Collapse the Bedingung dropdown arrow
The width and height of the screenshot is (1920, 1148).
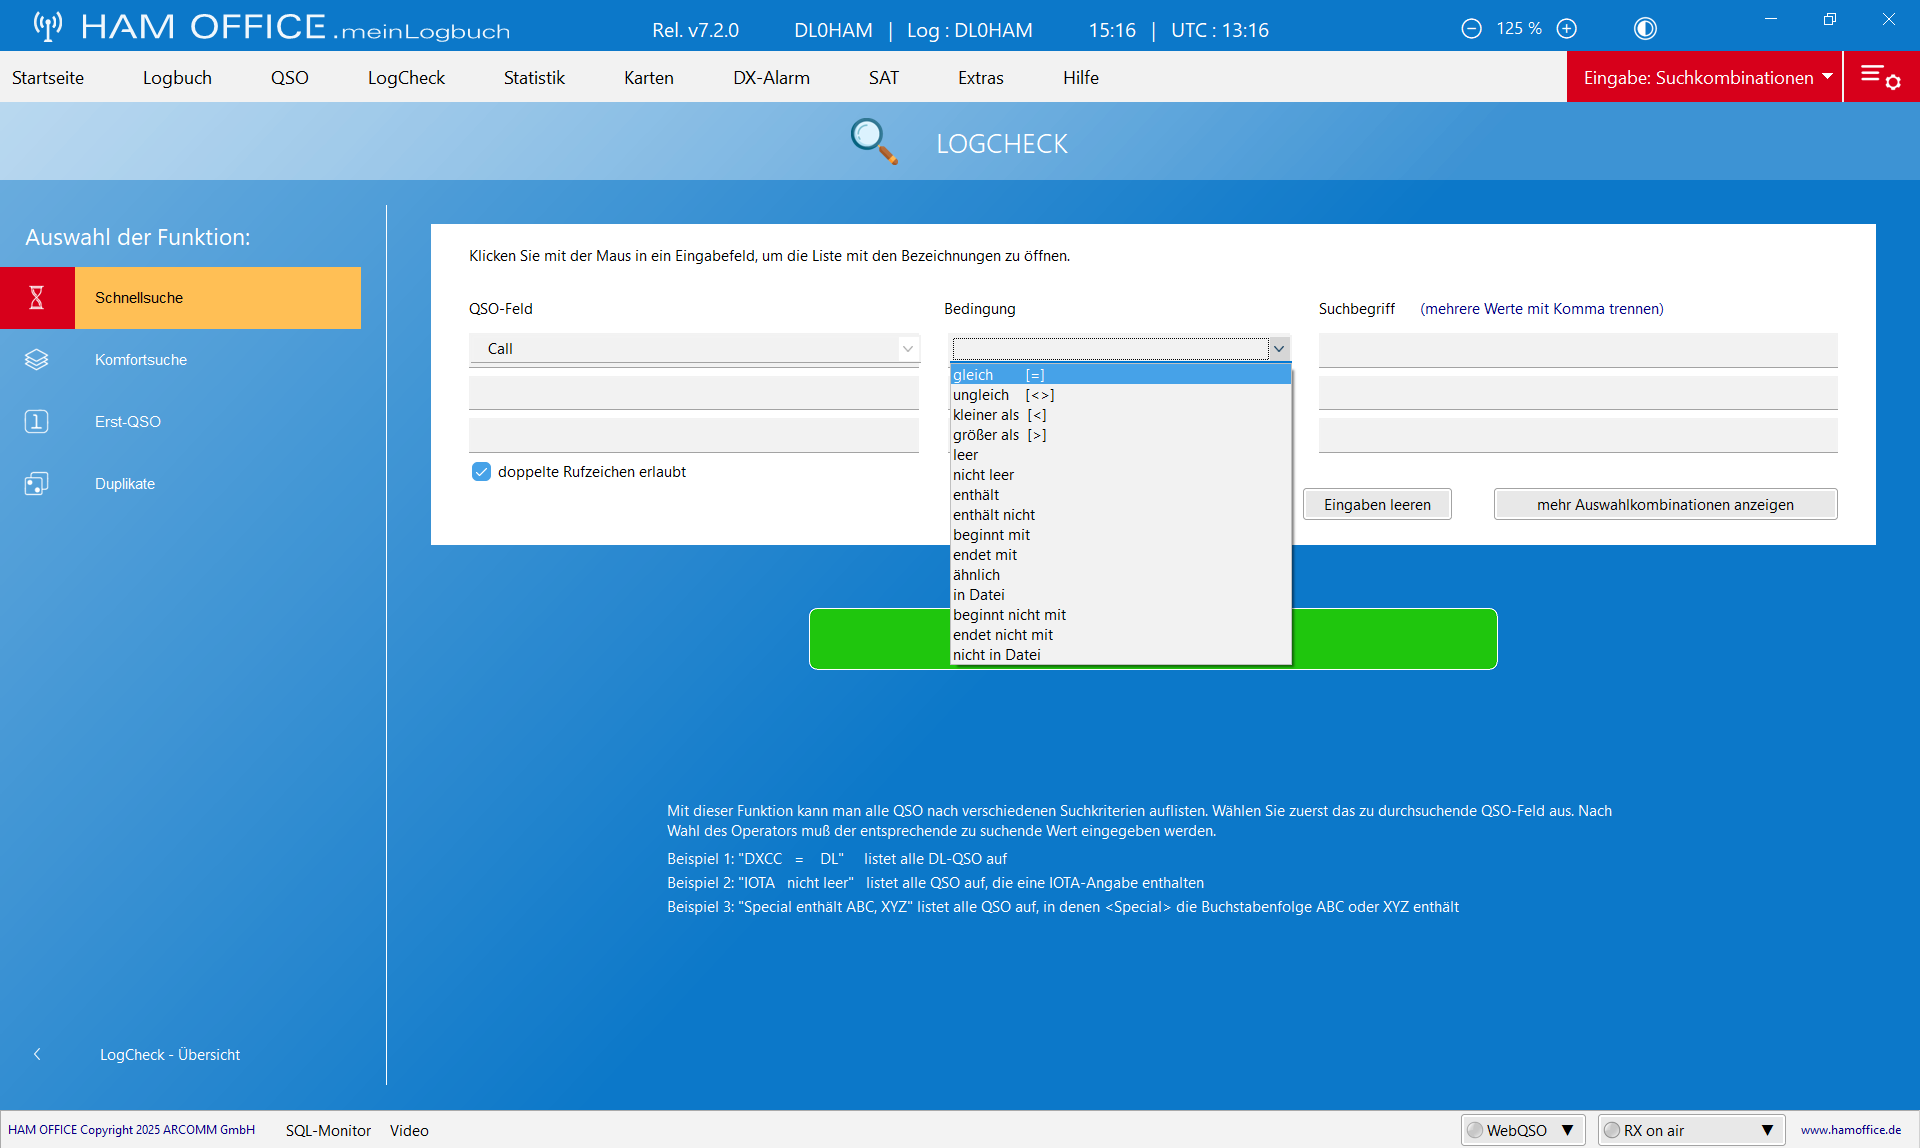1279,348
